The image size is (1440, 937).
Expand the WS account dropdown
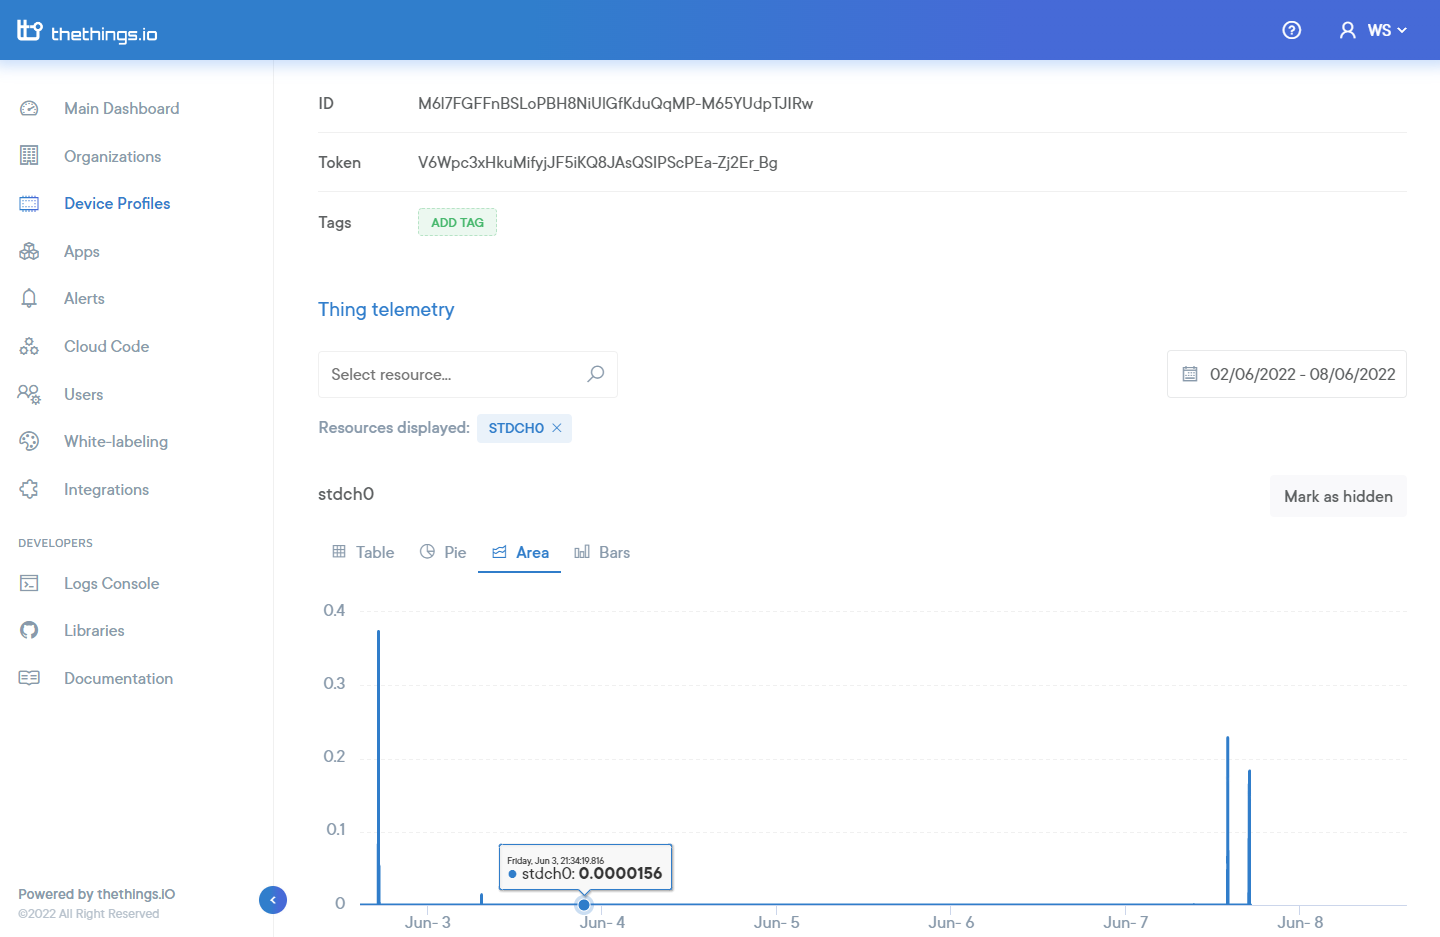(1387, 30)
